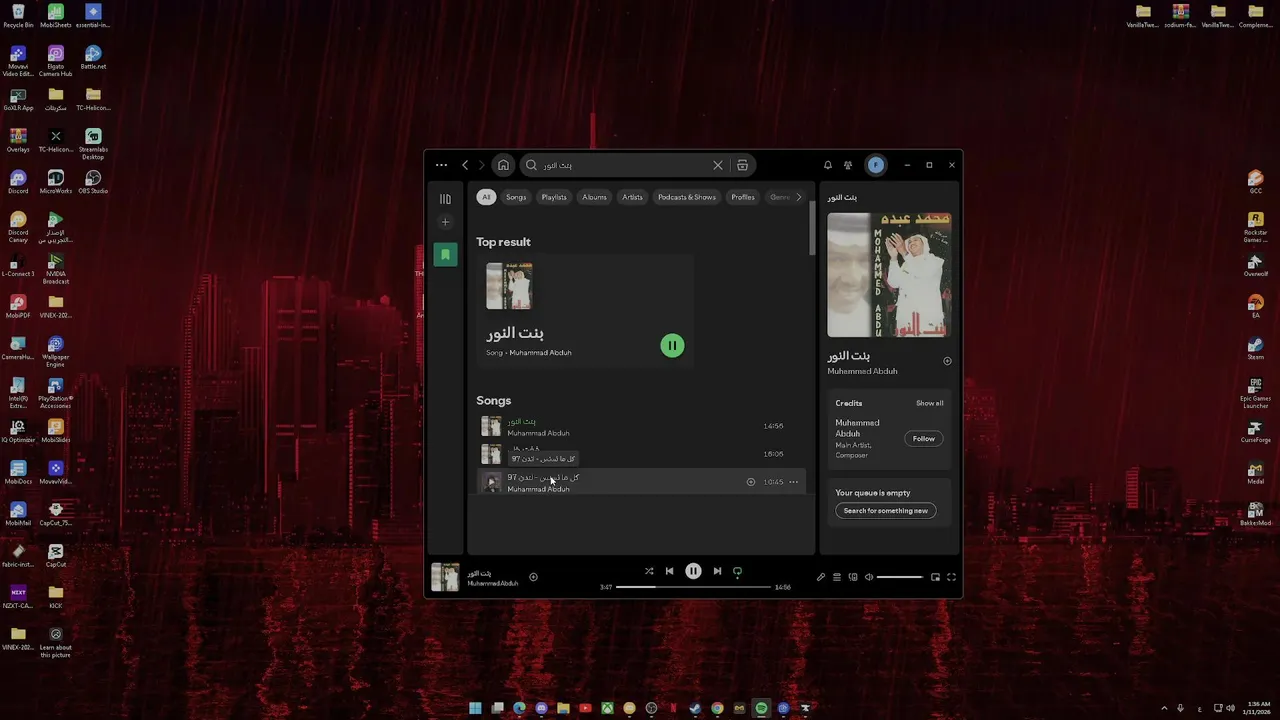Toggle shuffle in the player bar
This screenshot has width=1280, height=720.
pyautogui.click(x=649, y=571)
